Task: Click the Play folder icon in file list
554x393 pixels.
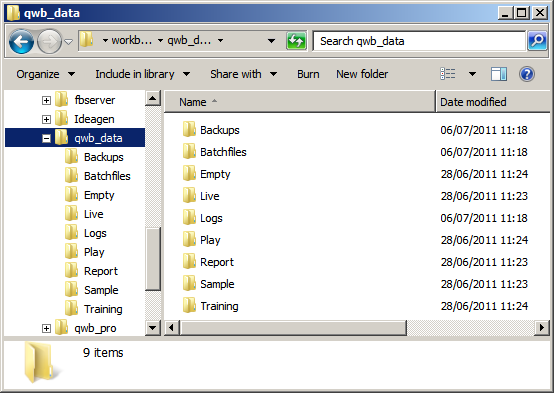Action: click(189, 240)
